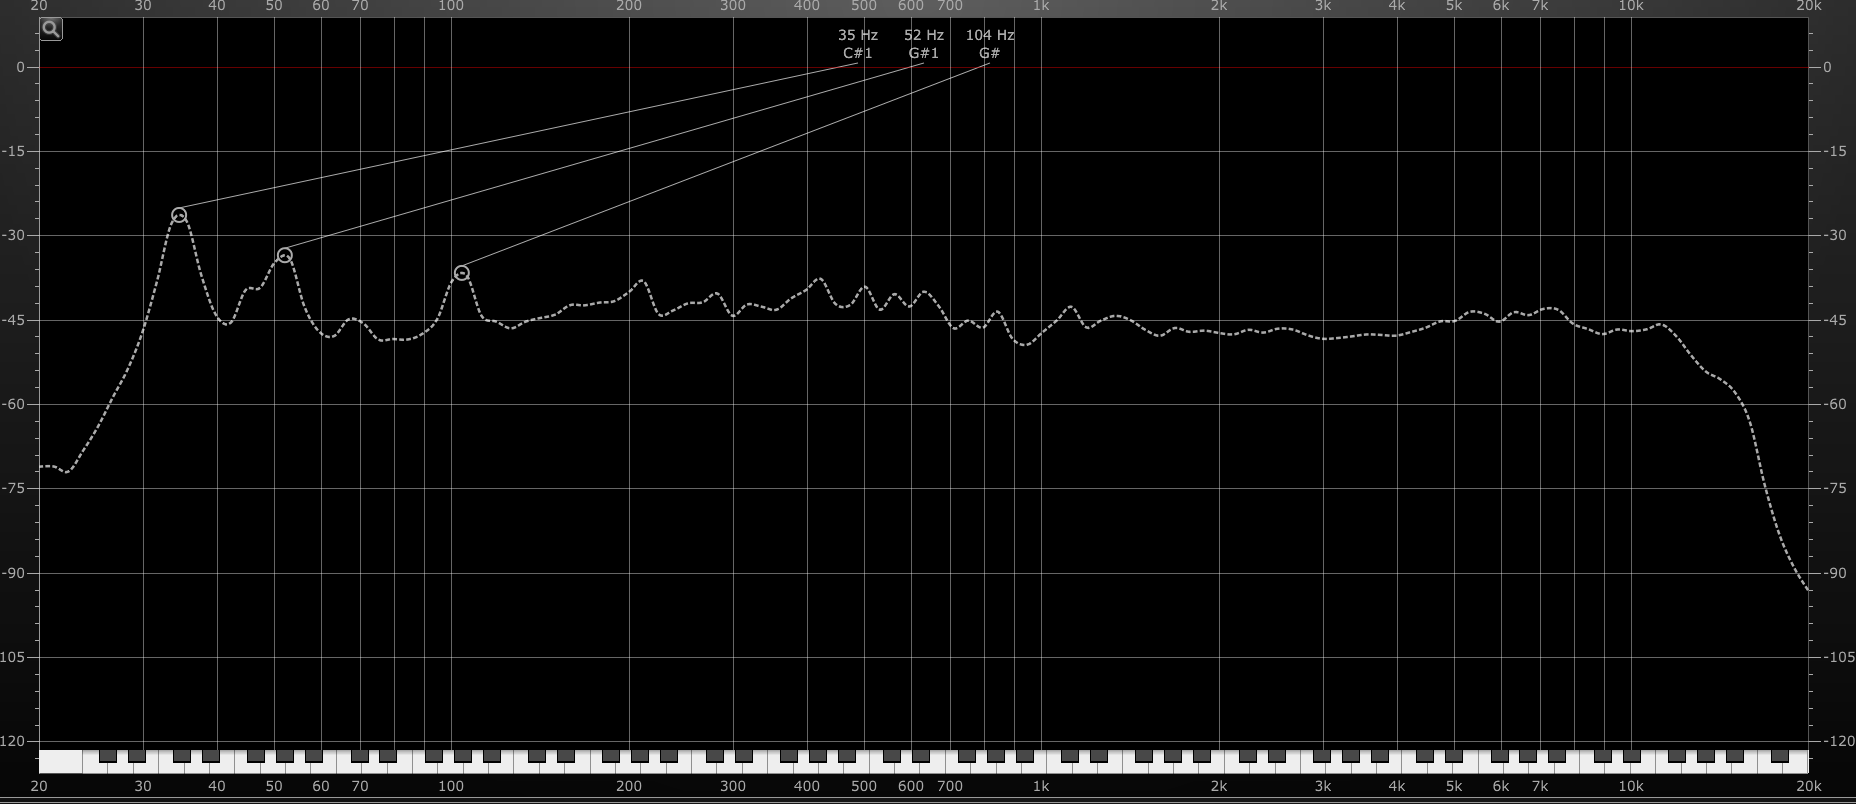The image size is (1856, 804).
Task: Click "-30" on the left dB scale
Action: (x=16, y=236)
